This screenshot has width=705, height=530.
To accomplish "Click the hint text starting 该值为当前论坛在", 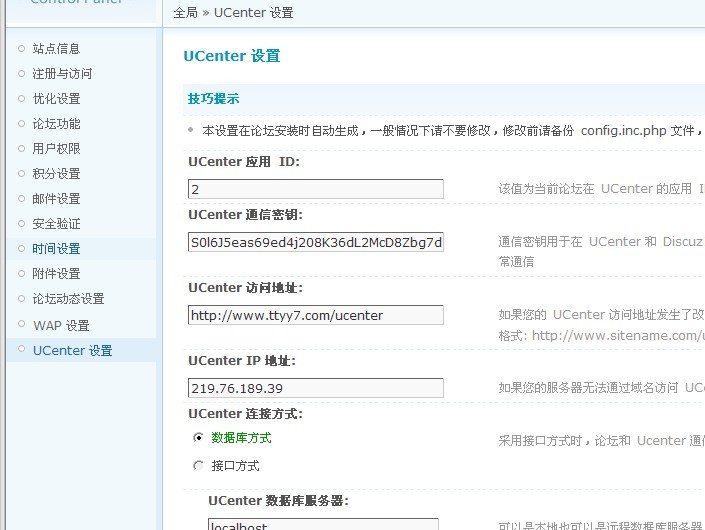I will pos(601,189).
